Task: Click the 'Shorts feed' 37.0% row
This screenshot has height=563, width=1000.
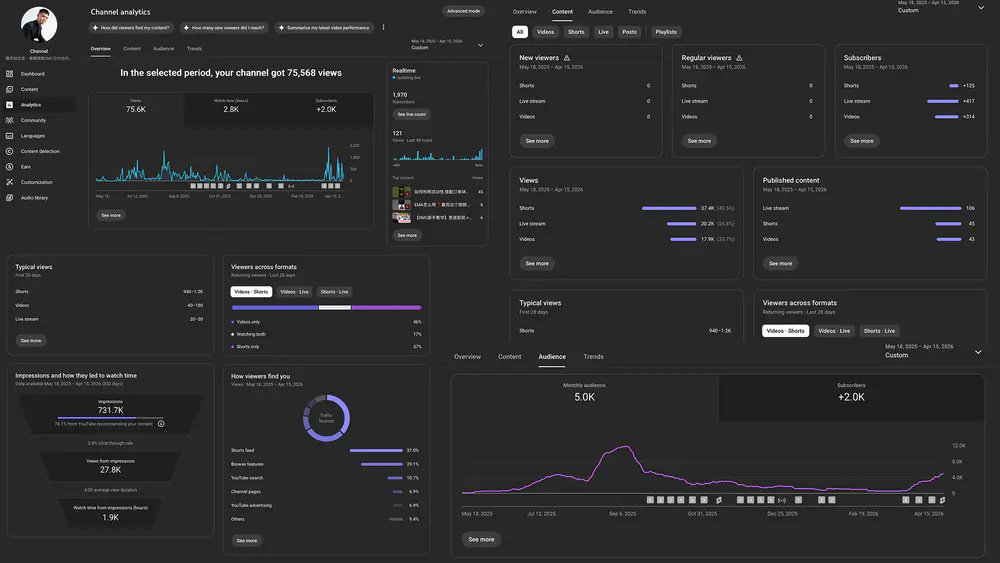Action: tap(325, 450)
